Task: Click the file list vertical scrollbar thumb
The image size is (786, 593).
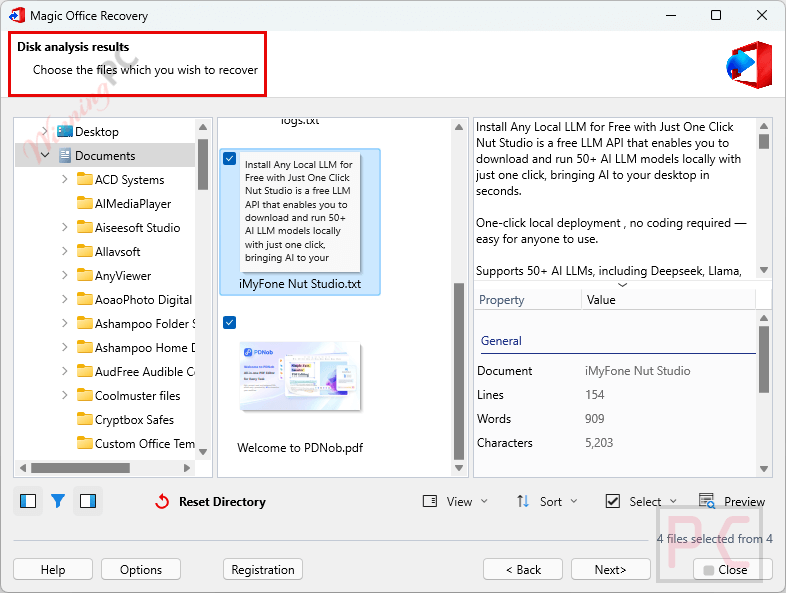Action: tap(459, 371)
